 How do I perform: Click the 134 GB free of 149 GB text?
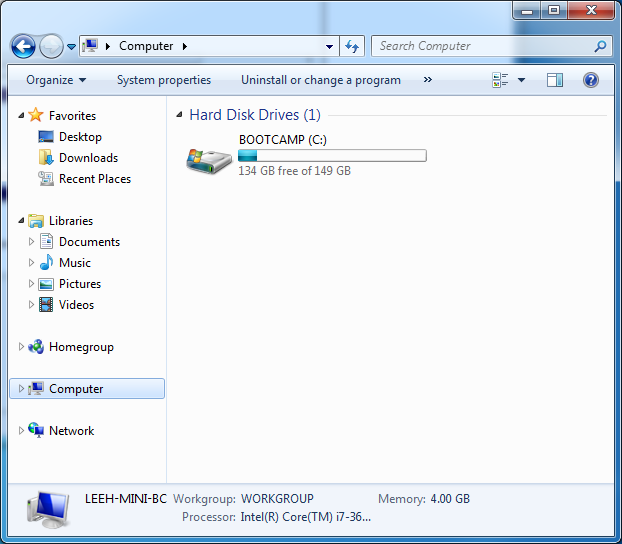(x=295, y=171)
